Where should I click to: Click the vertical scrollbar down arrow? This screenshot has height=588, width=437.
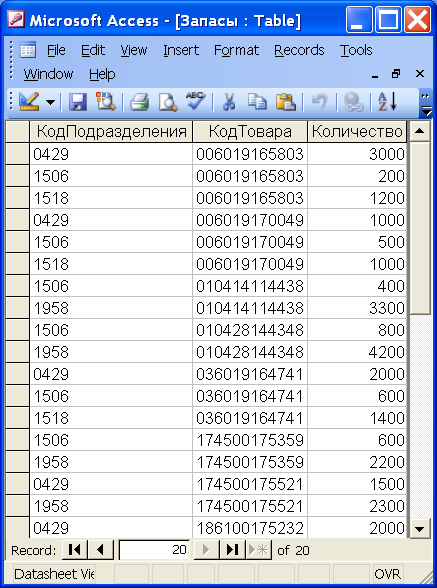420,529
